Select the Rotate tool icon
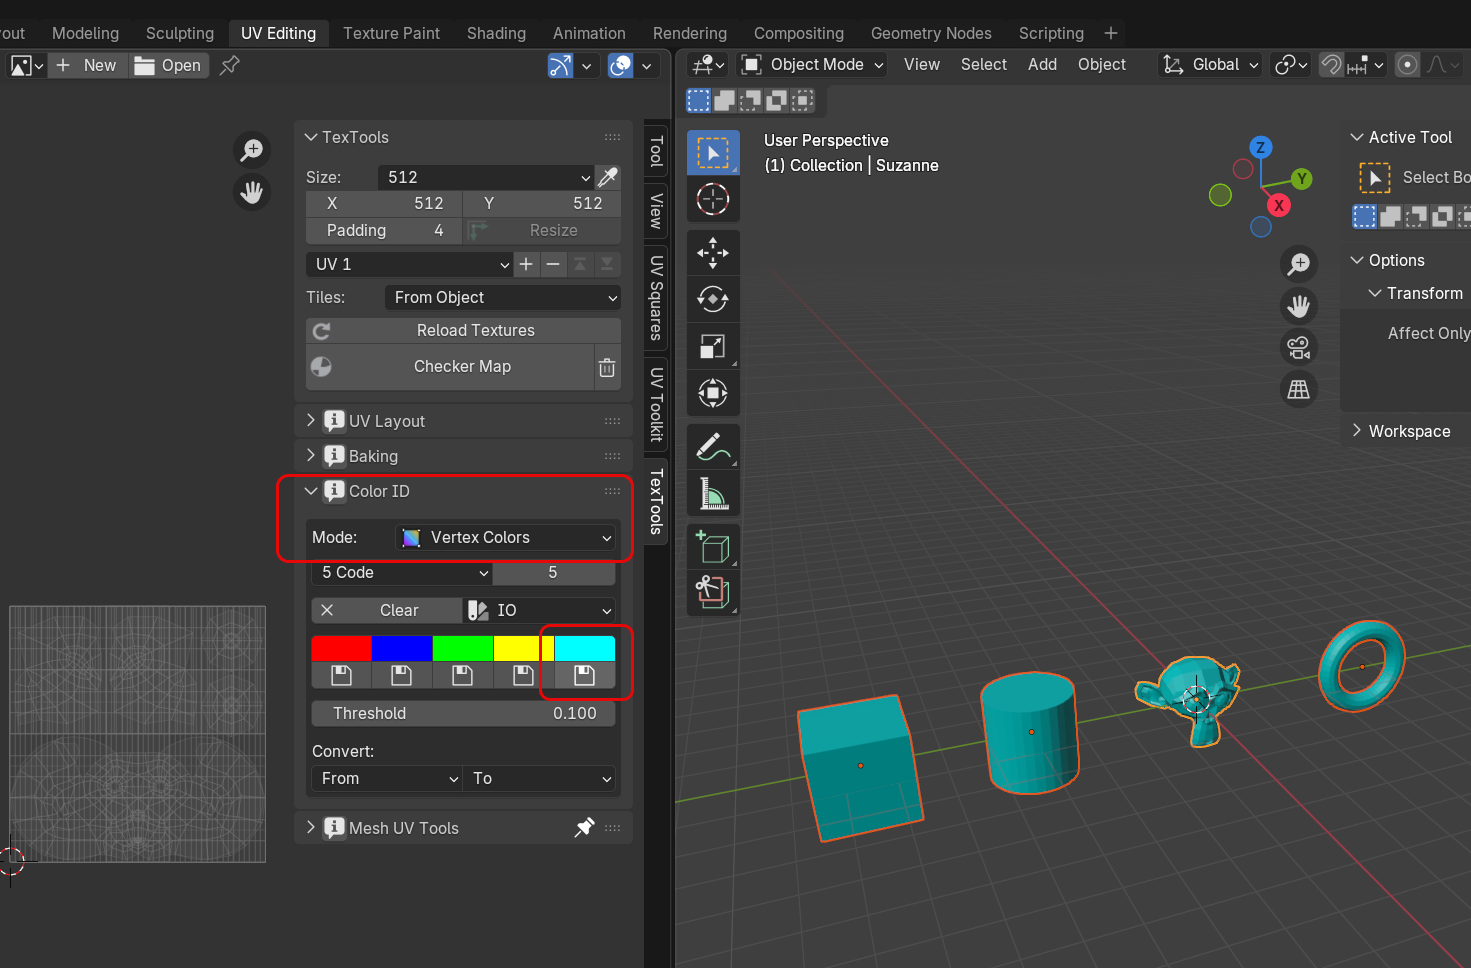This screenshot has width=1471, height=968. click(713, 299)
